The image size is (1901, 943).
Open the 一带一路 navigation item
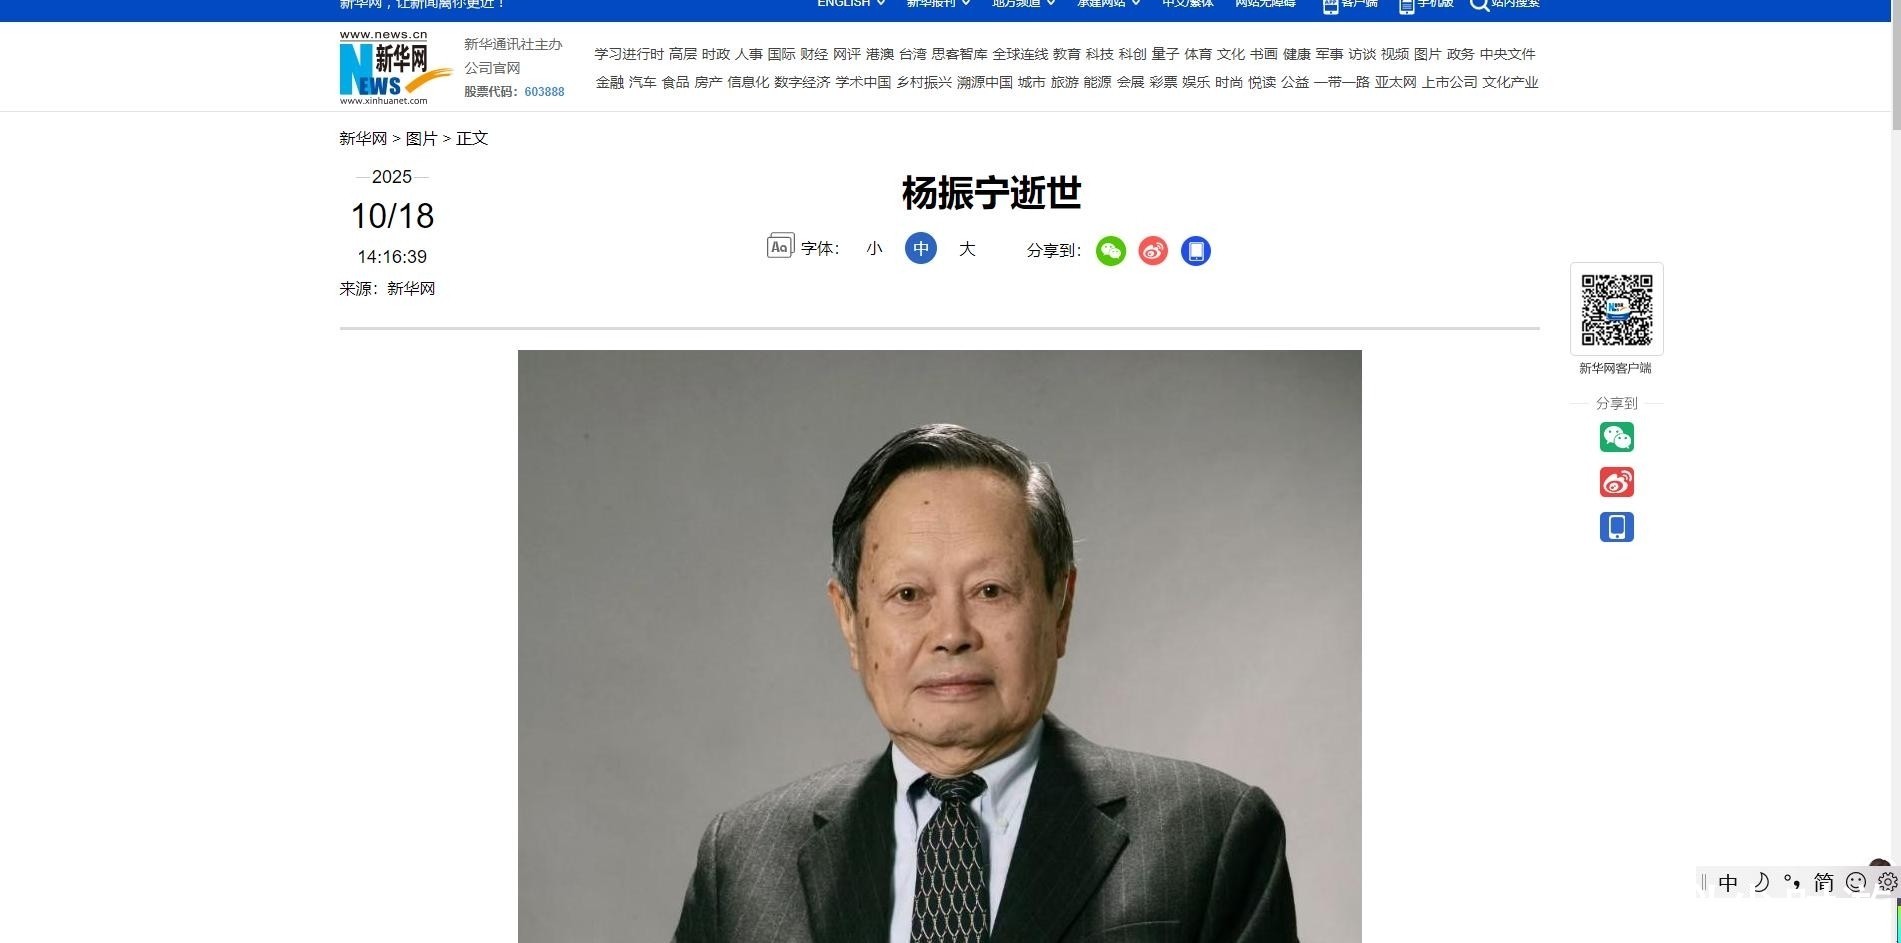(x=1342, y=82)
